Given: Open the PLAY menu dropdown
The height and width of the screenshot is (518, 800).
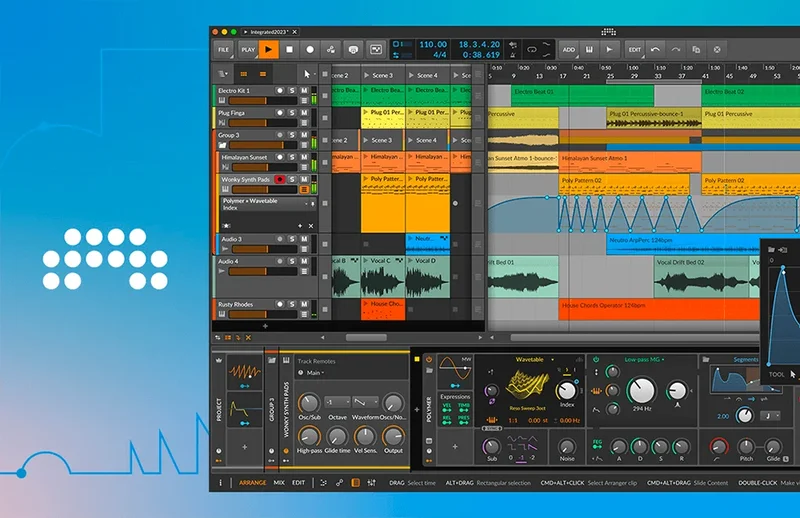Looking at the screenshot, I should 248,50.
